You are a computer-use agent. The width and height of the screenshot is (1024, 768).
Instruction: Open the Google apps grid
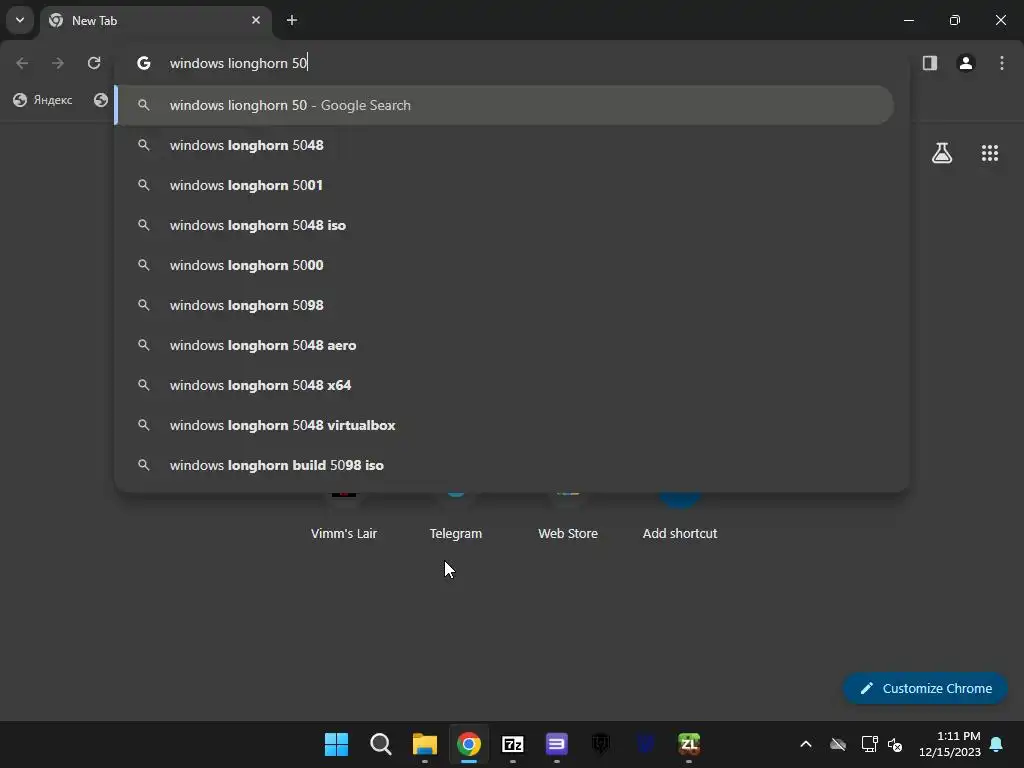[989, 153]
